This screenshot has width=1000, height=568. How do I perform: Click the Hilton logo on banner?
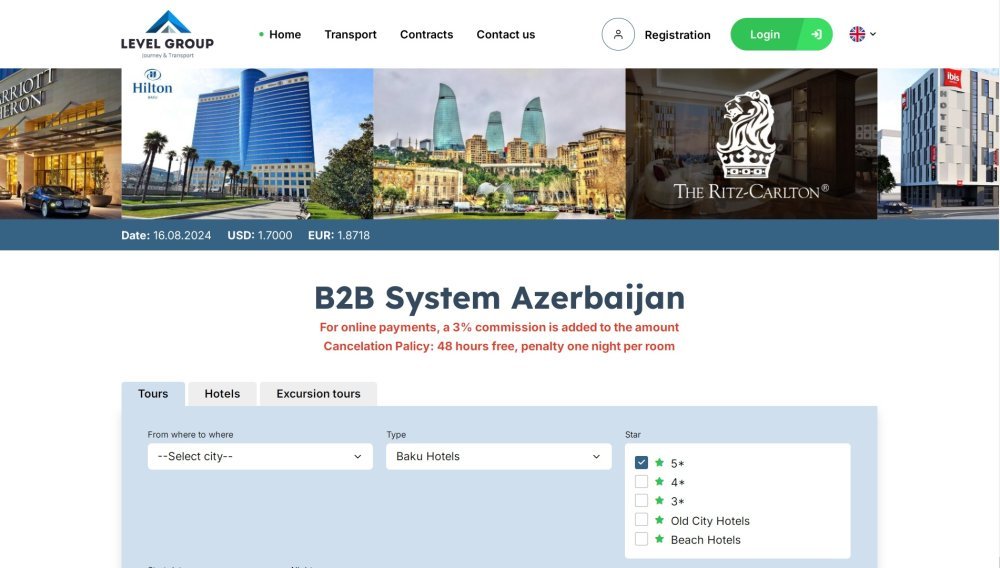click(152, 84)
